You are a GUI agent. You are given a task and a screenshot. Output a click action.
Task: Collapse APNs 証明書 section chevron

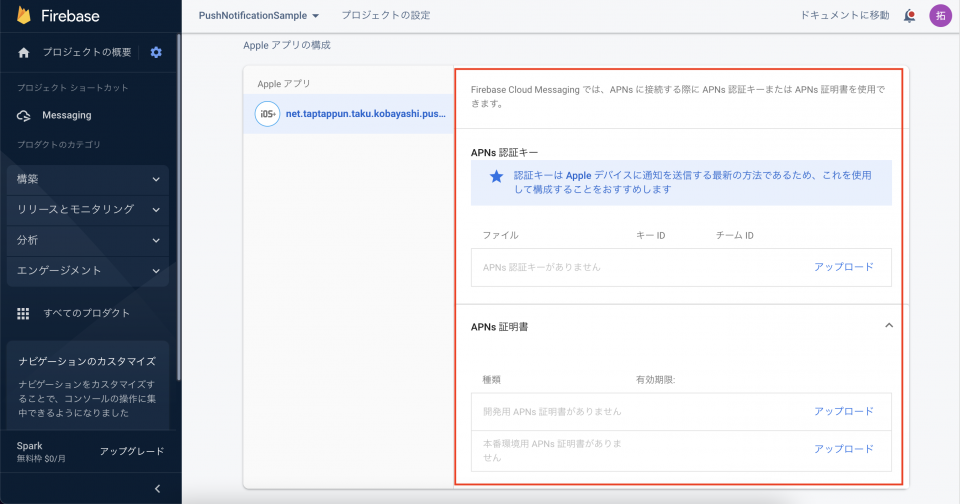coord(889,326)
